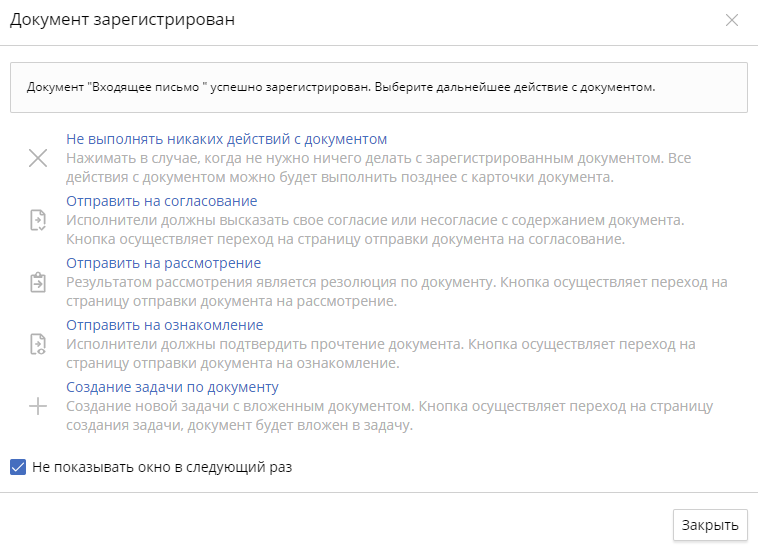
Task: Click the document icon beside 'Отправить на ознакомление'
Action: pos(38,344)
